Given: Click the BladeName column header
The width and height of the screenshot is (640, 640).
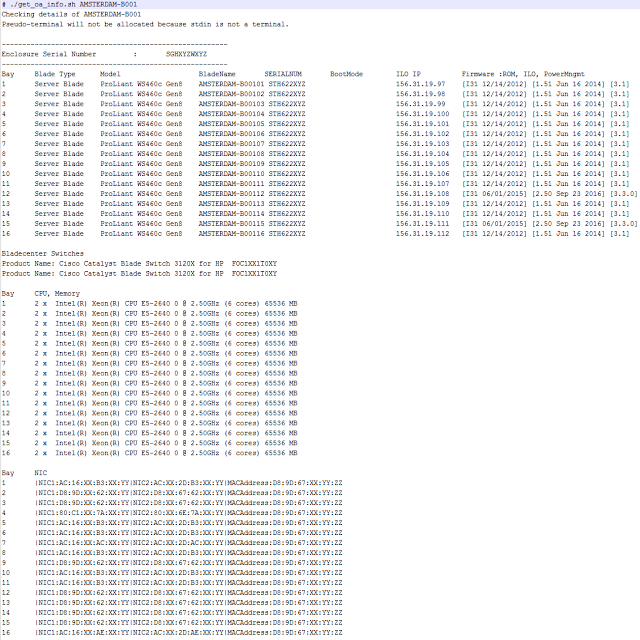Looking at the screenshot, I should click(x=217, y=75).
